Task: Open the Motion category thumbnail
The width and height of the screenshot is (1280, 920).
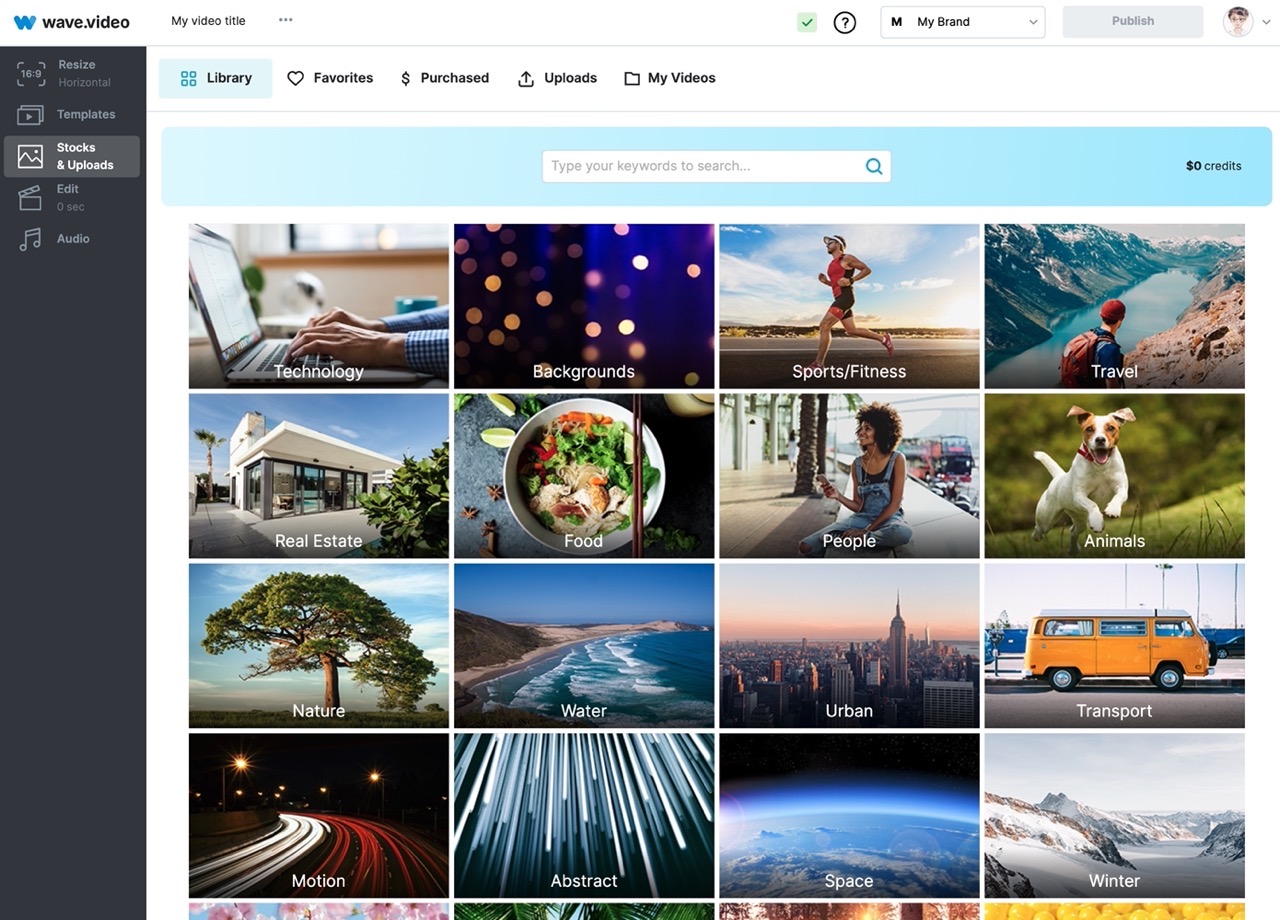Action: pos(319,816)
